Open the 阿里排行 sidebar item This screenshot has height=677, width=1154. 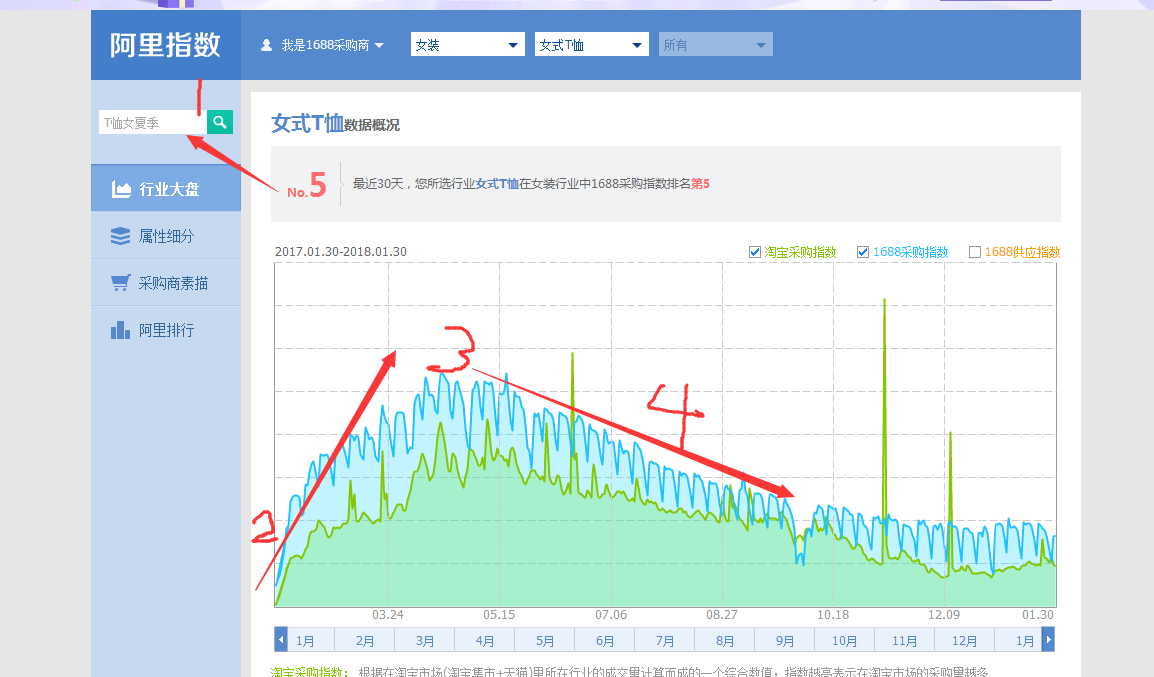(x=166, y=330)
